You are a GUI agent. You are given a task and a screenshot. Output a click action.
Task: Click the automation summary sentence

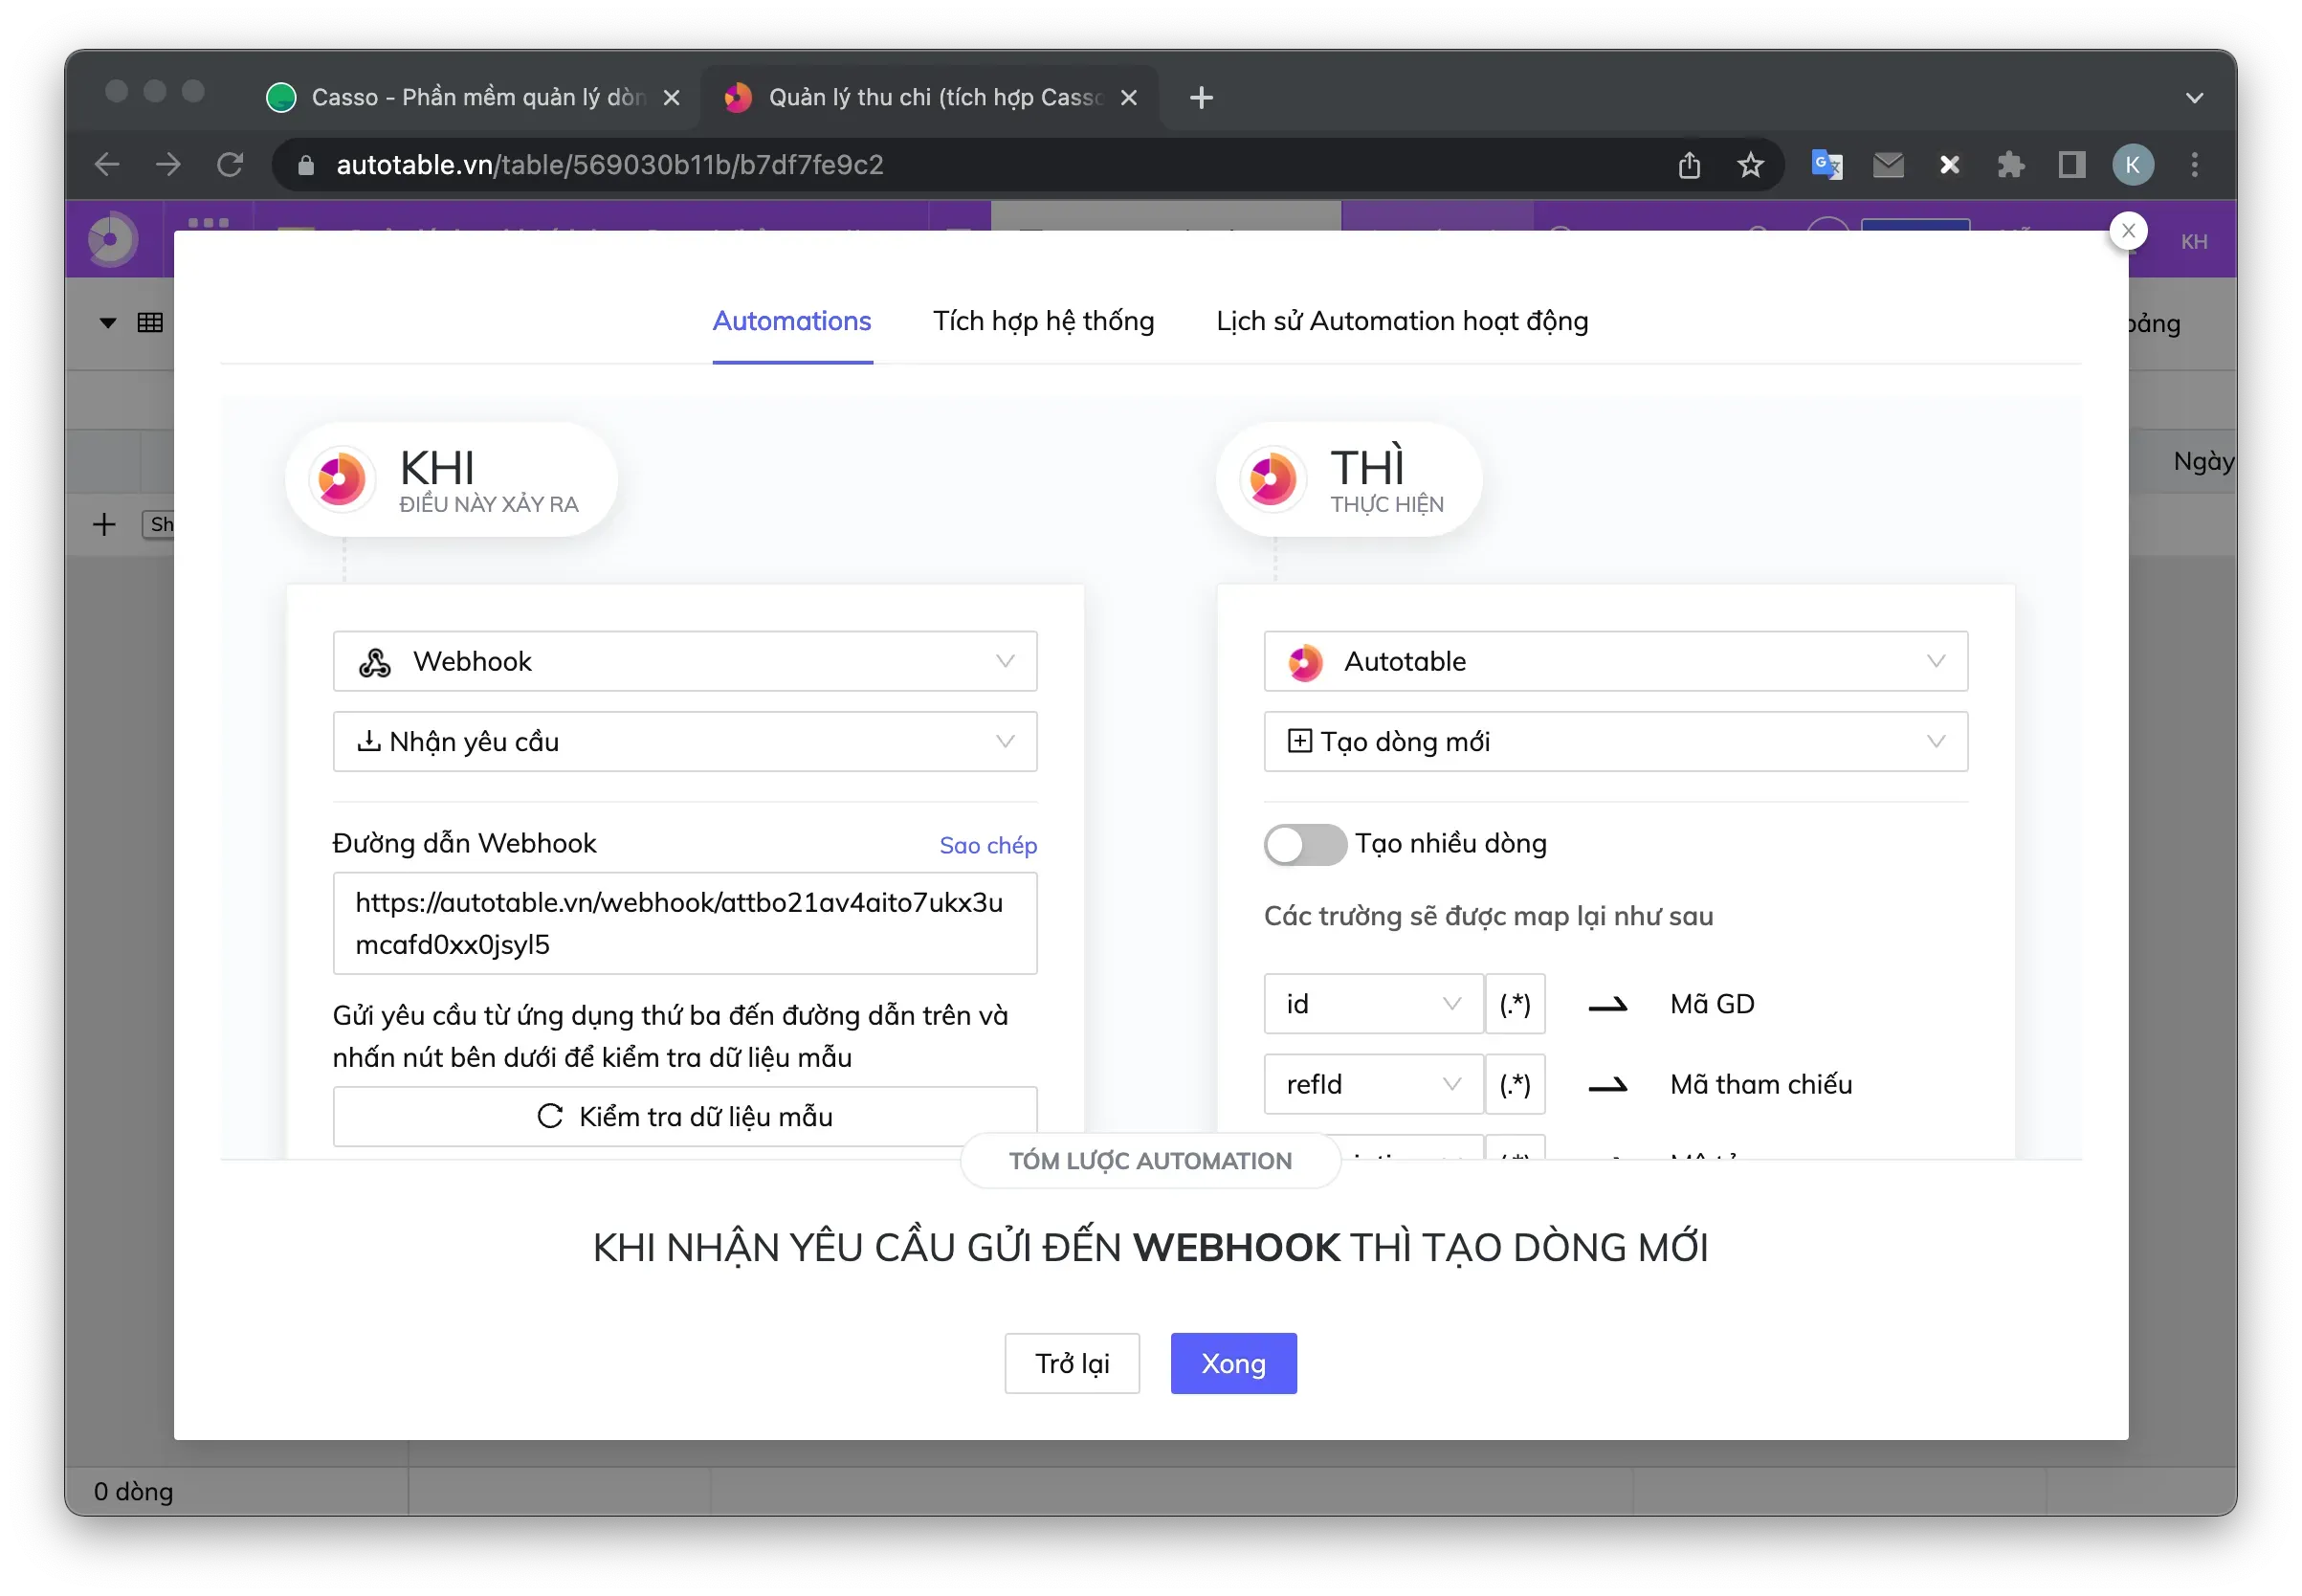(x=1150, y=1248)
